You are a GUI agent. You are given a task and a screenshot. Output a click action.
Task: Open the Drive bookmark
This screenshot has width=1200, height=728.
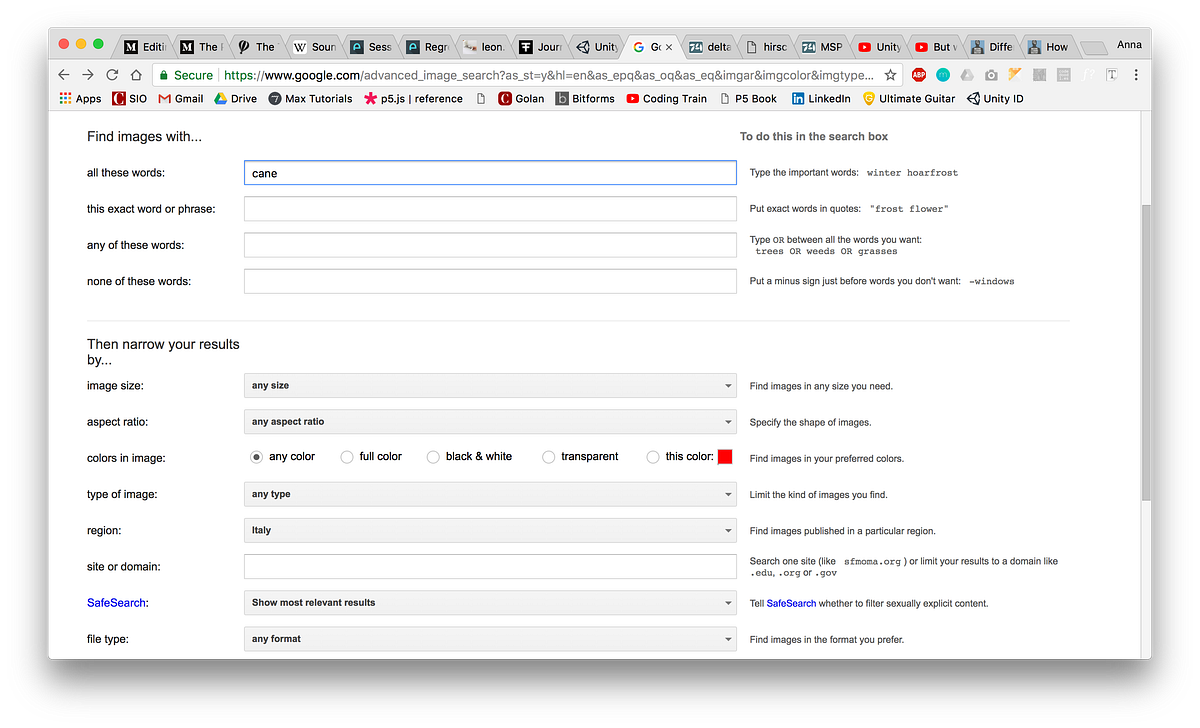[x=235, y=99]
